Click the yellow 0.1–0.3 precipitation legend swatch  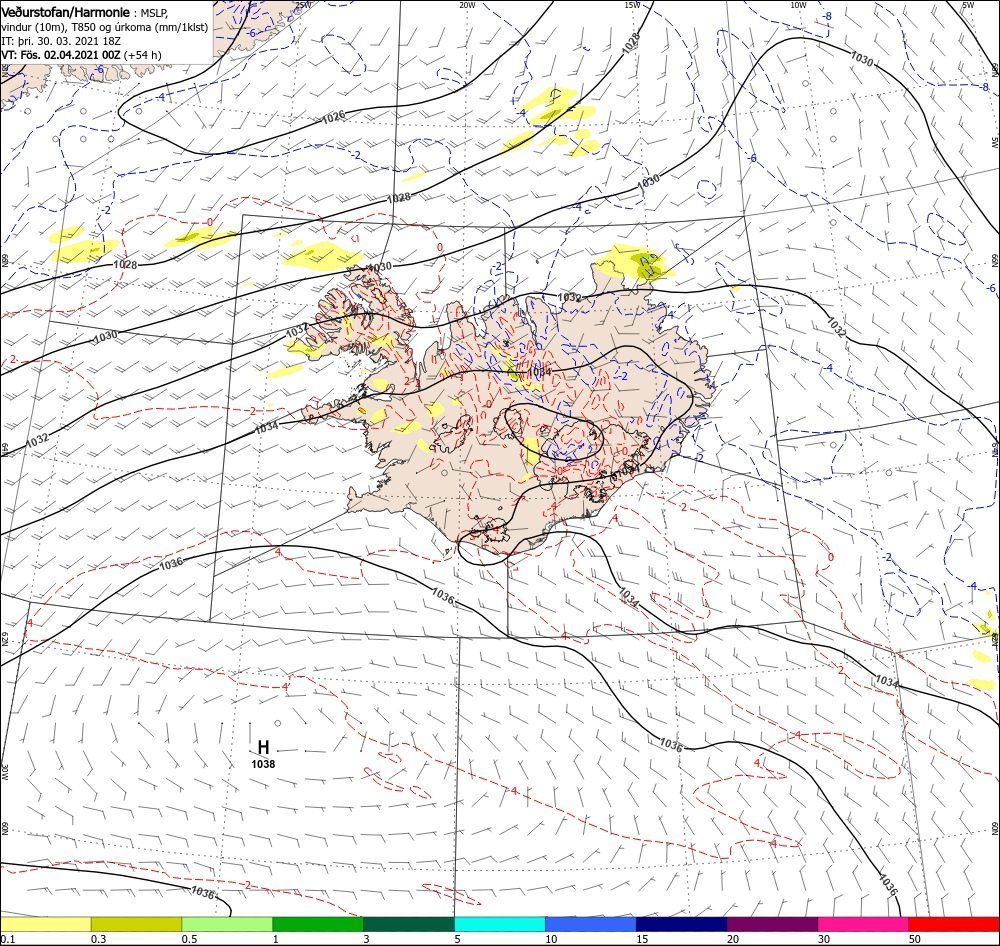[x=45, y=924]
